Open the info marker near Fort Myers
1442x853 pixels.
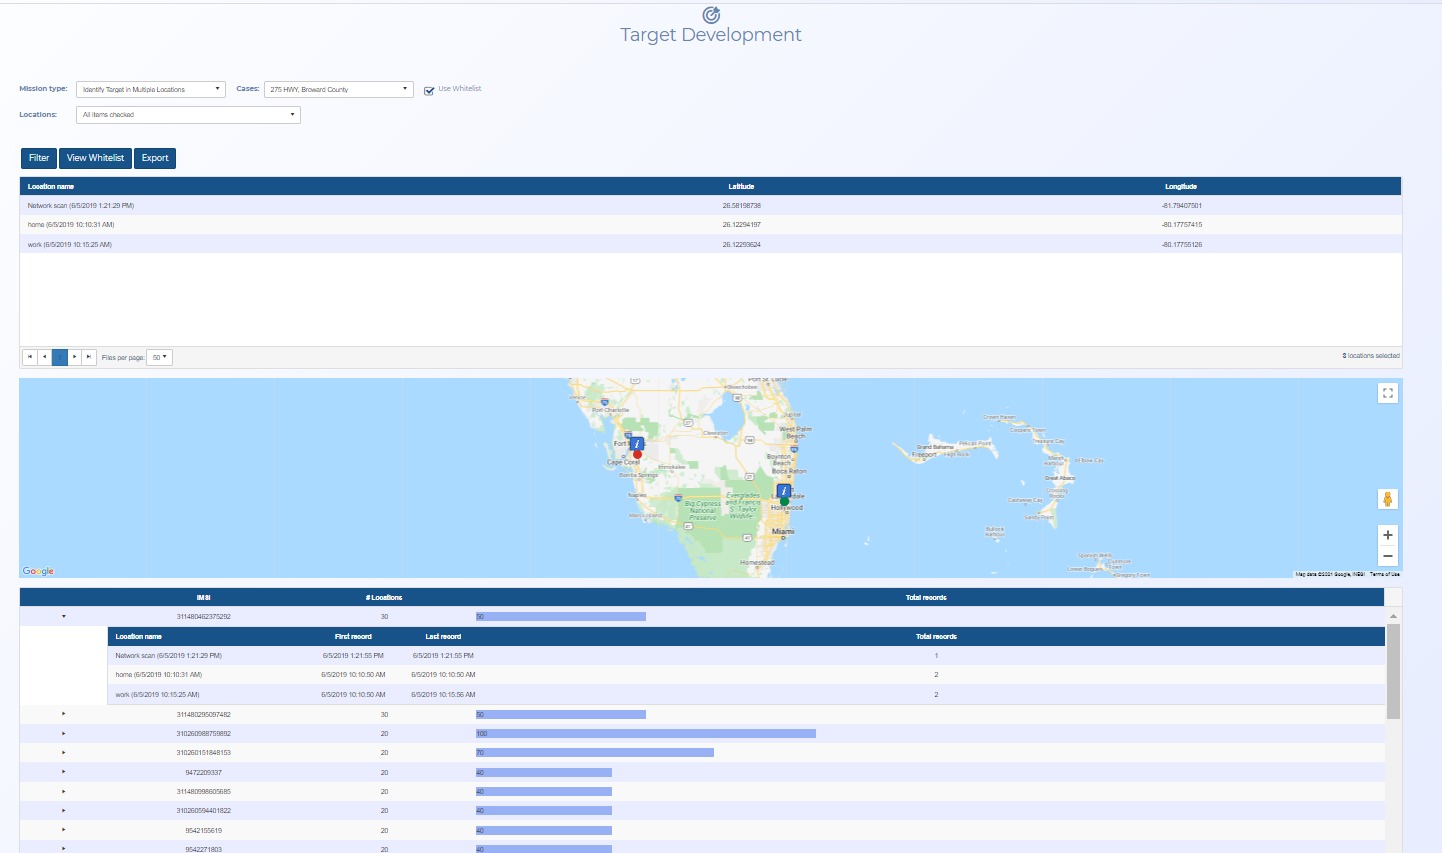click(637, 443)
